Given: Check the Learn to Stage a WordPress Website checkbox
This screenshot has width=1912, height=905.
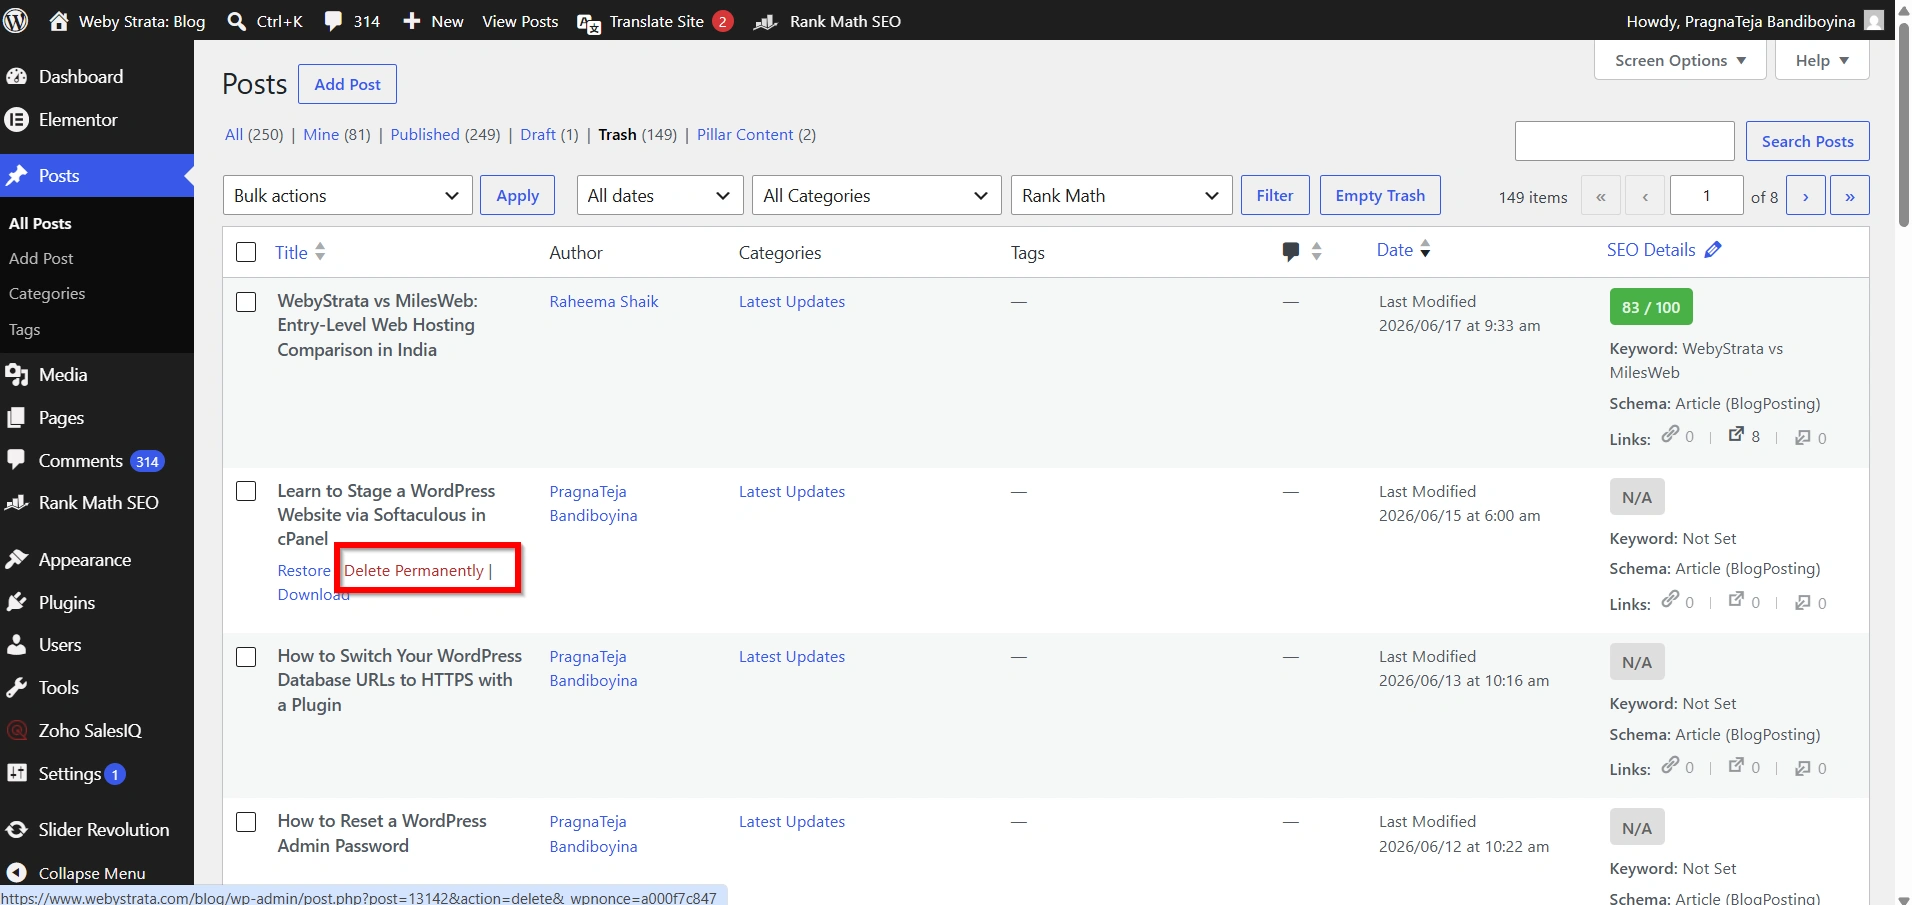Looking at the screenshot, I should click(246, 492).
